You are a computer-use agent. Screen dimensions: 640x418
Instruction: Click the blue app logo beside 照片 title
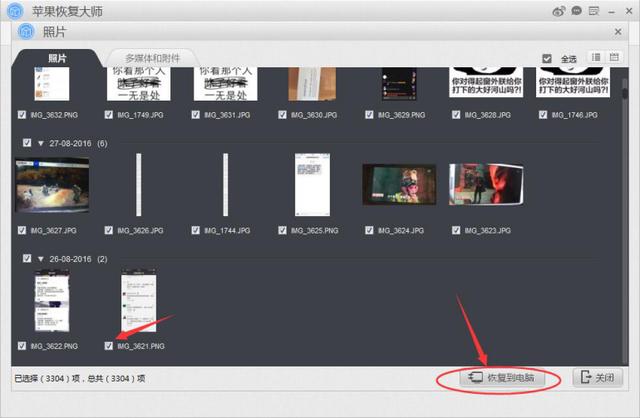pyautogui.click(x=27, y=32)
